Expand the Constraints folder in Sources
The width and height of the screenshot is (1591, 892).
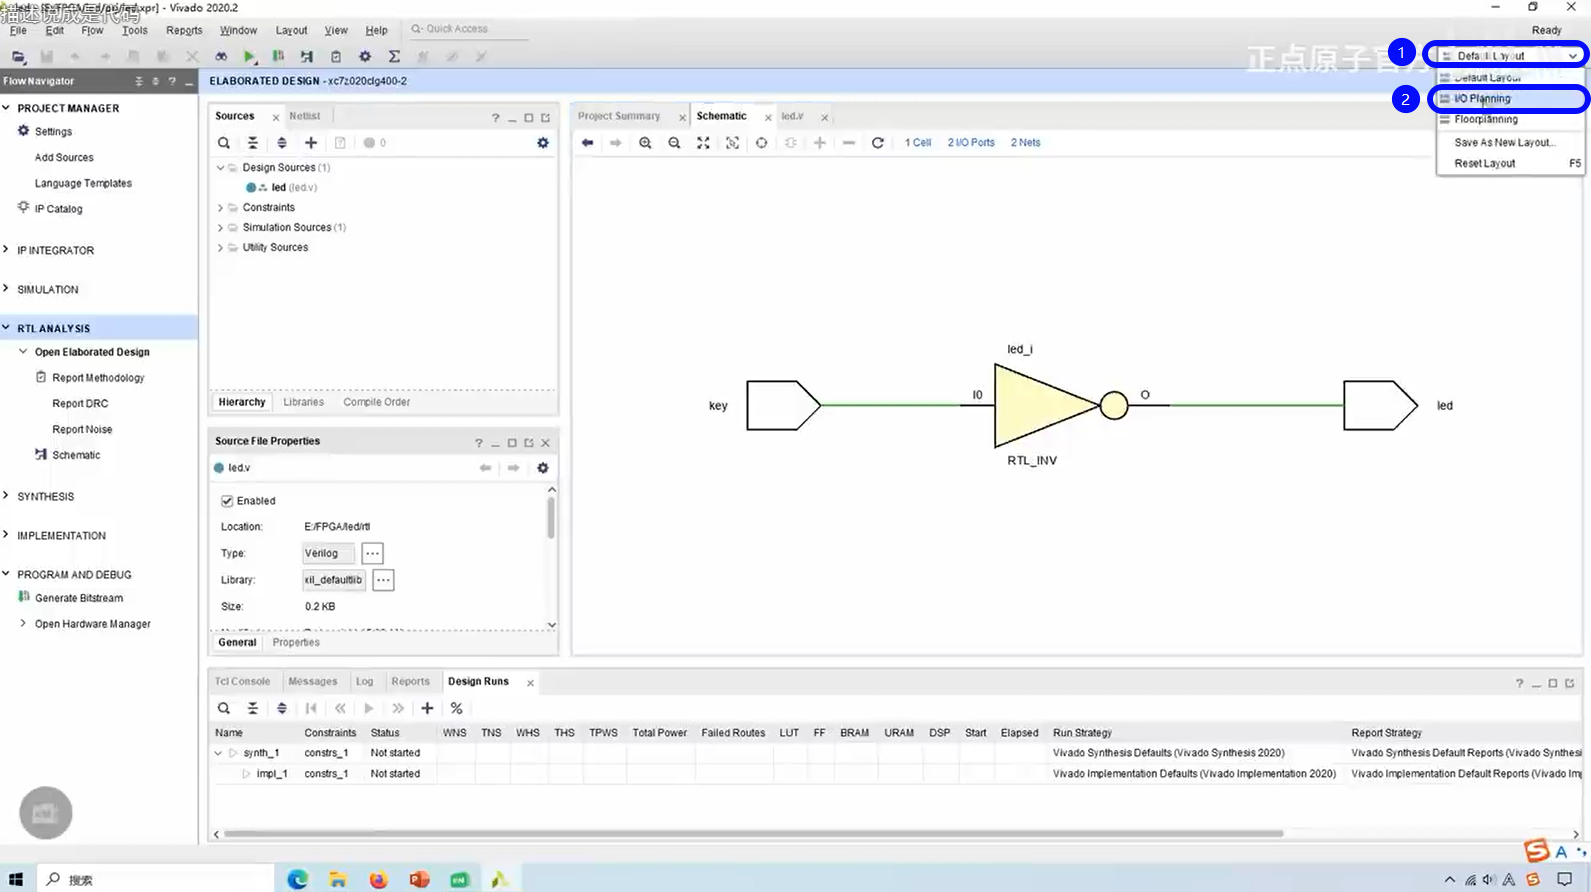tap(220, 208)
